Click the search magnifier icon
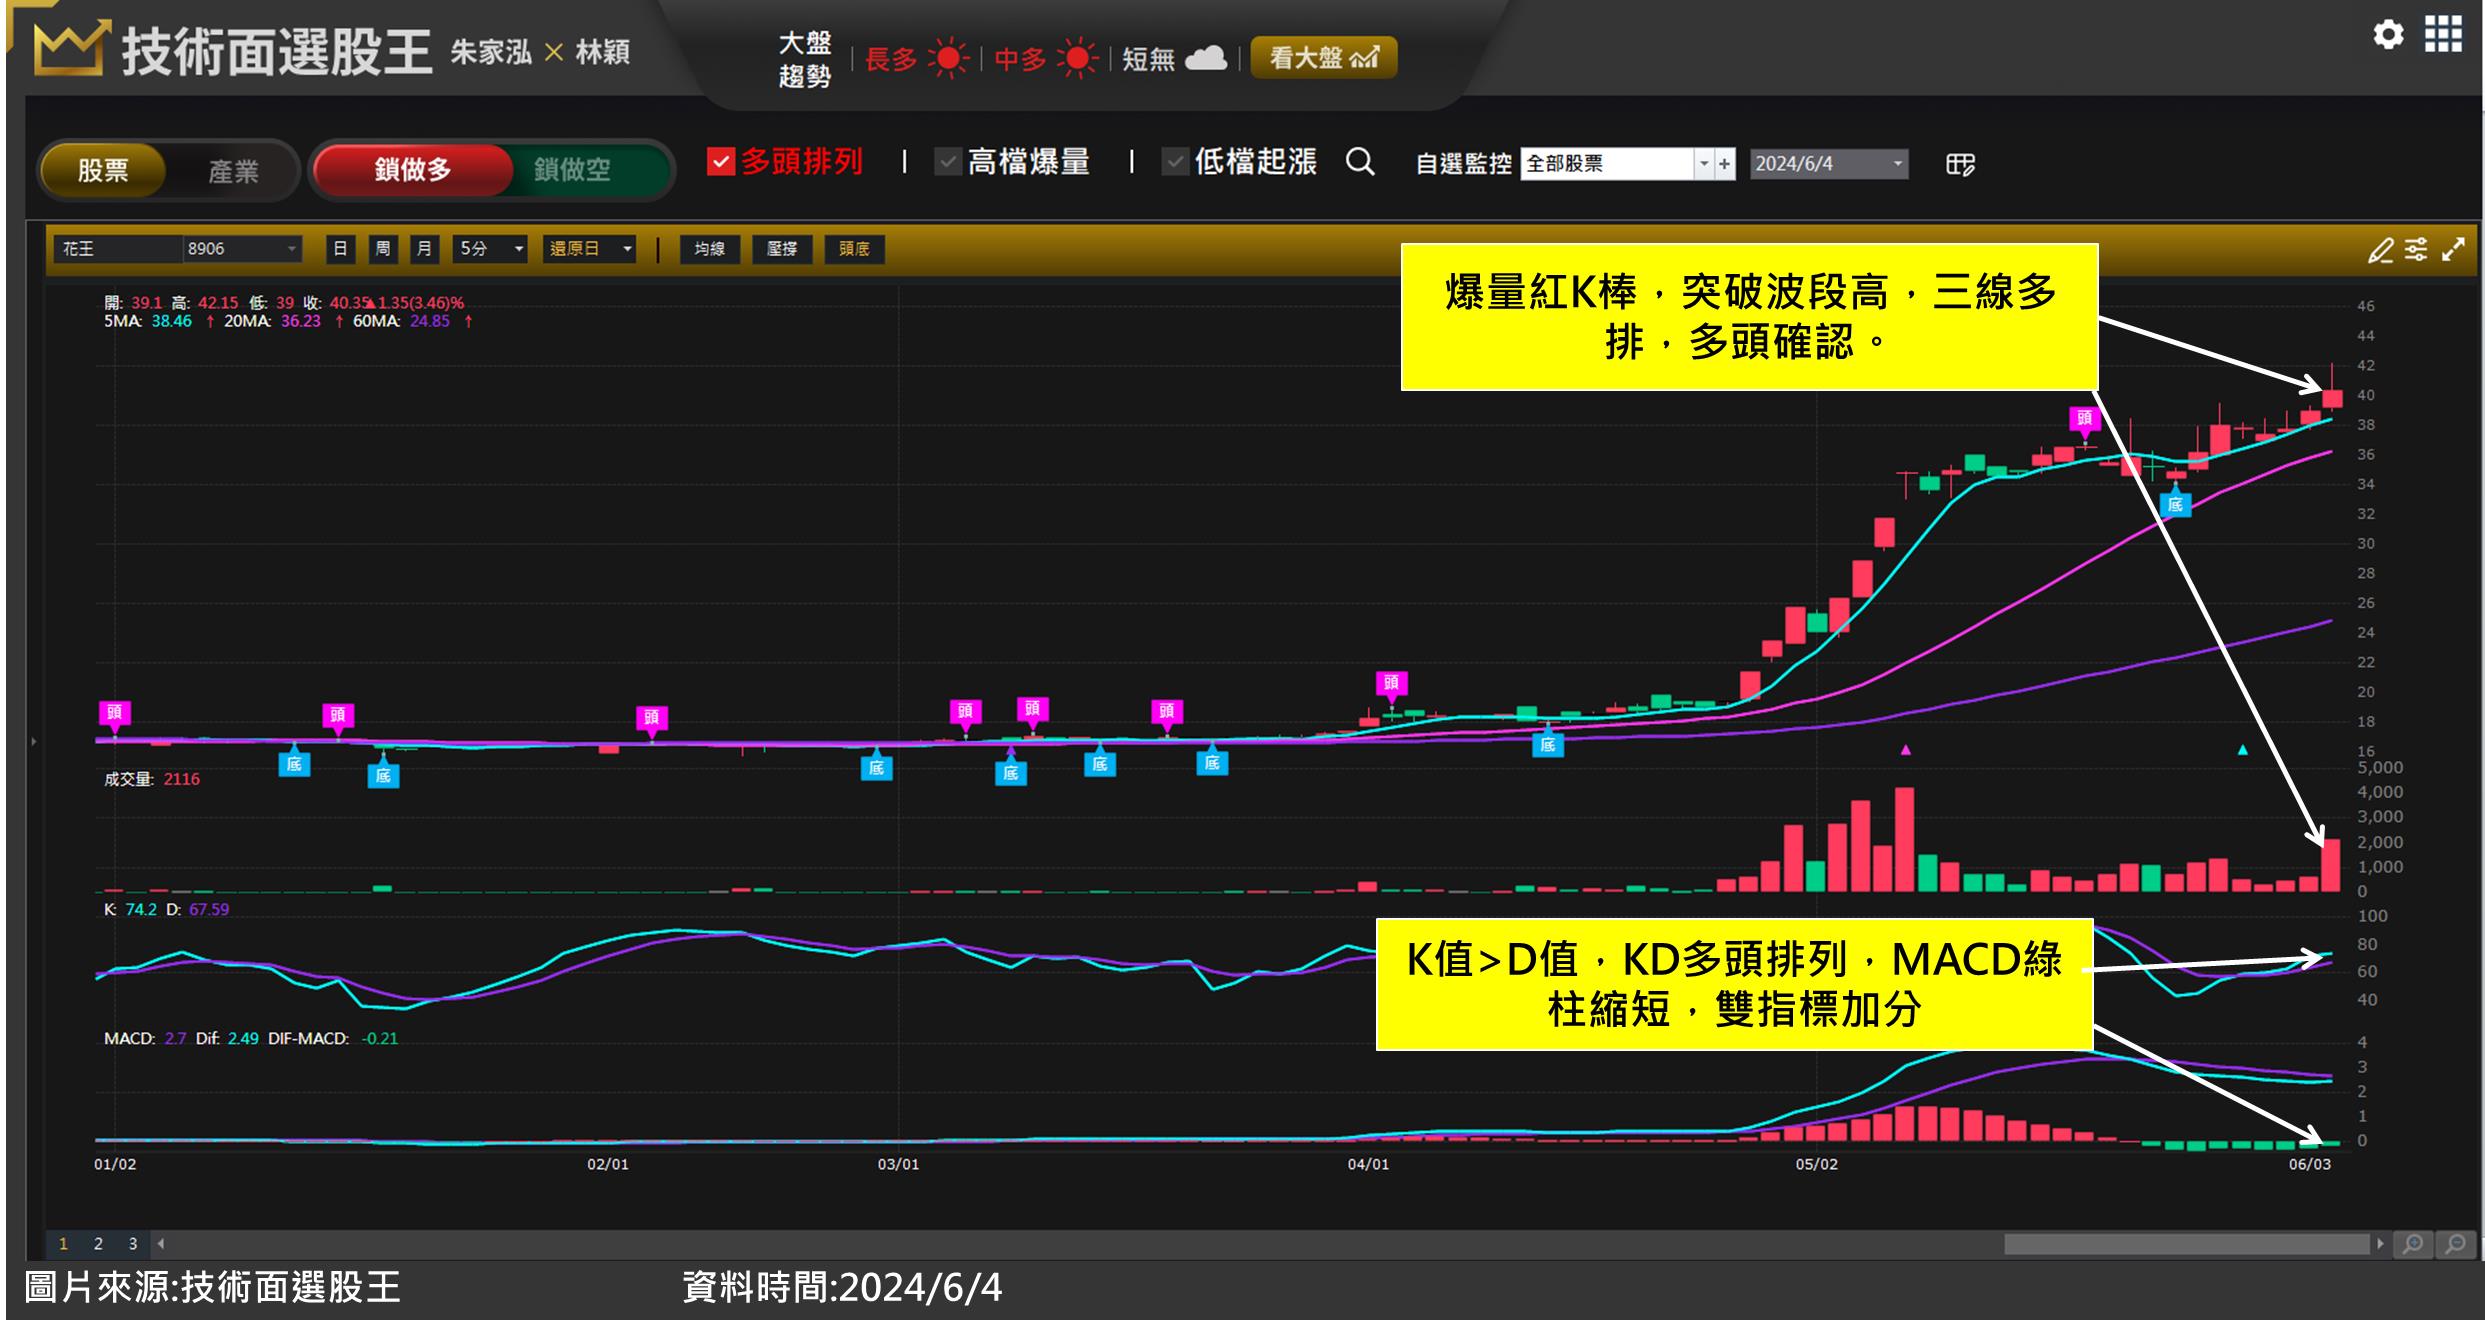The width and height of the screenshot is (2485, 1331). click(1360, 162)
